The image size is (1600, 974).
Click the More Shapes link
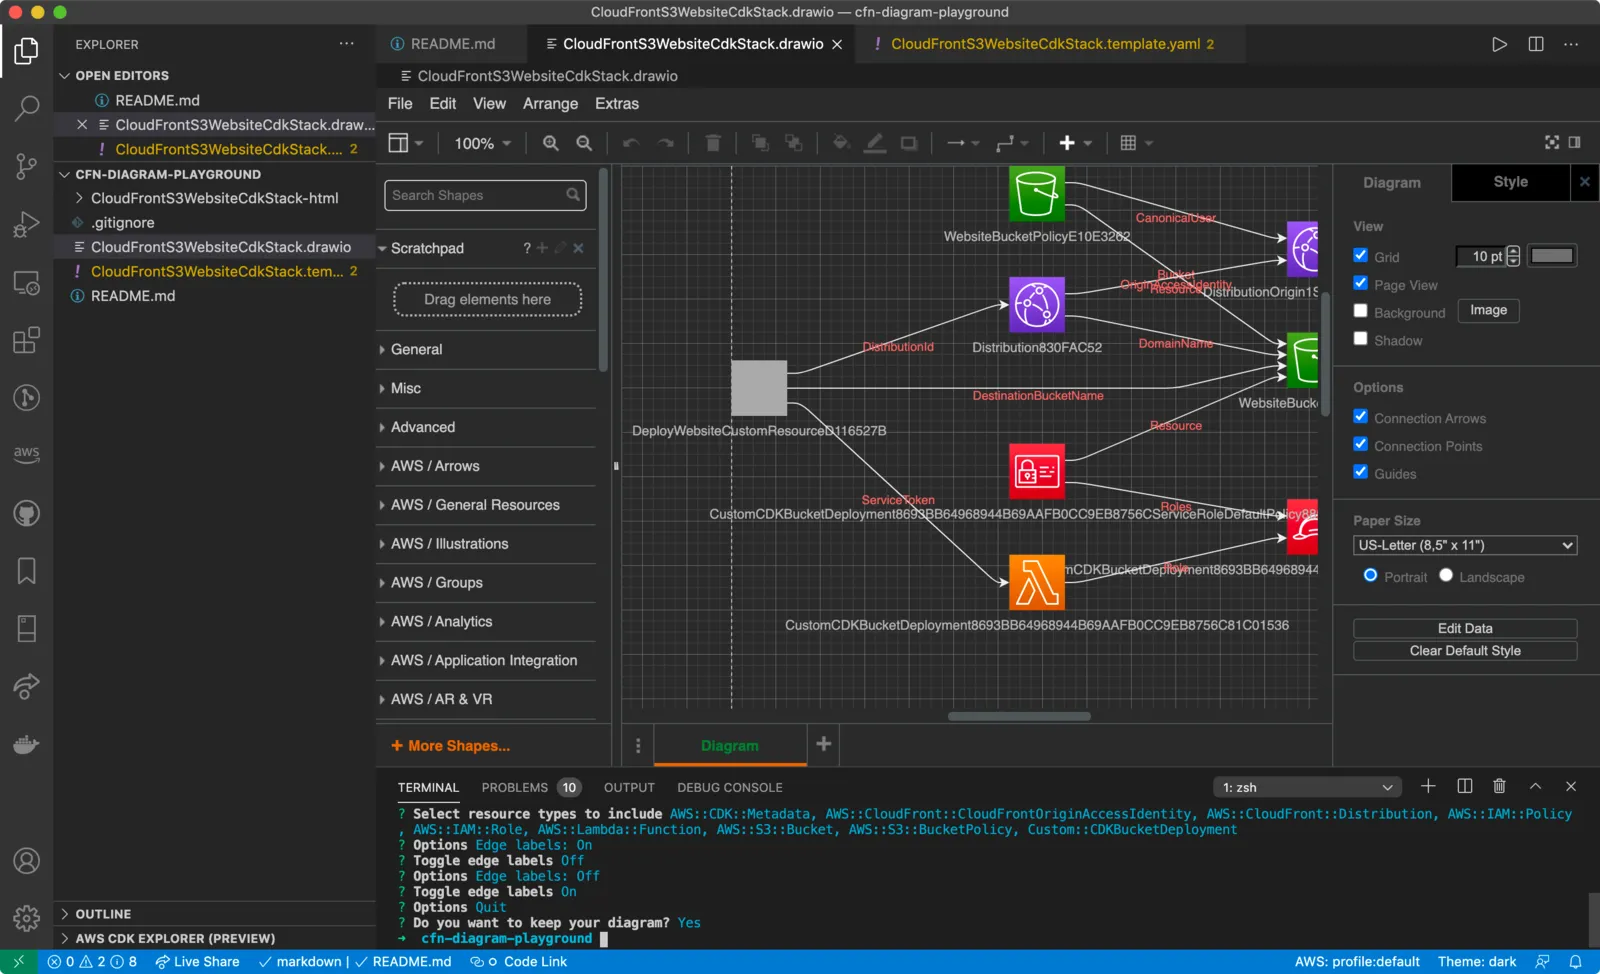click(x=451, y=746)
